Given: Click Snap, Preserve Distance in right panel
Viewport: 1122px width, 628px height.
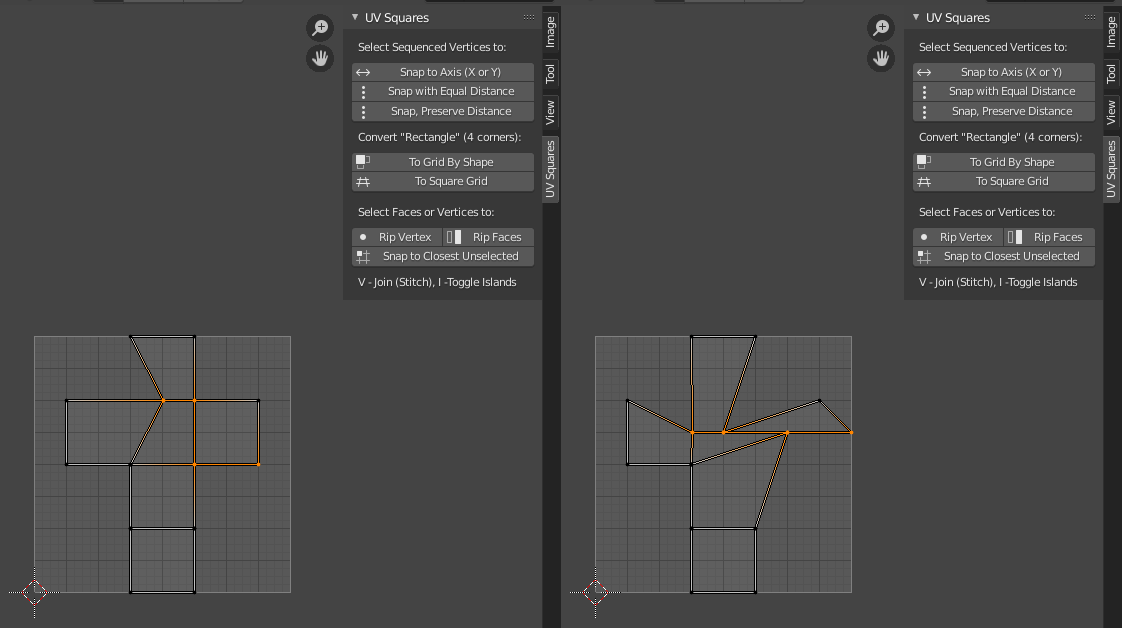Looking at the screenshot, I should (1004, 112).
